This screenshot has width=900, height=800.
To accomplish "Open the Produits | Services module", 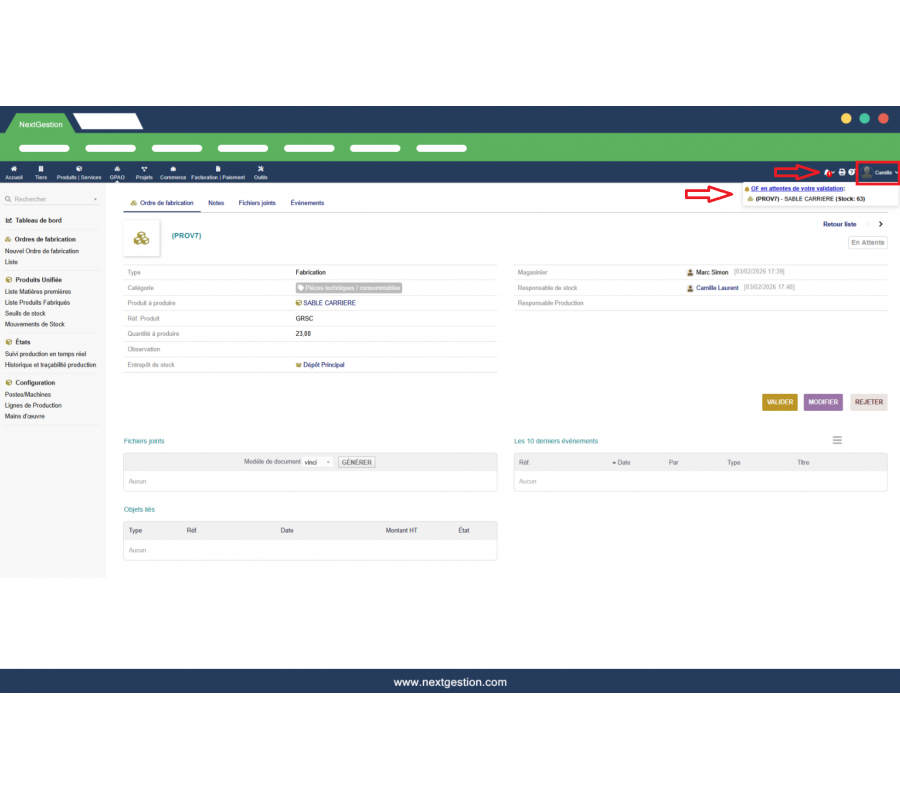I will 79,172.
